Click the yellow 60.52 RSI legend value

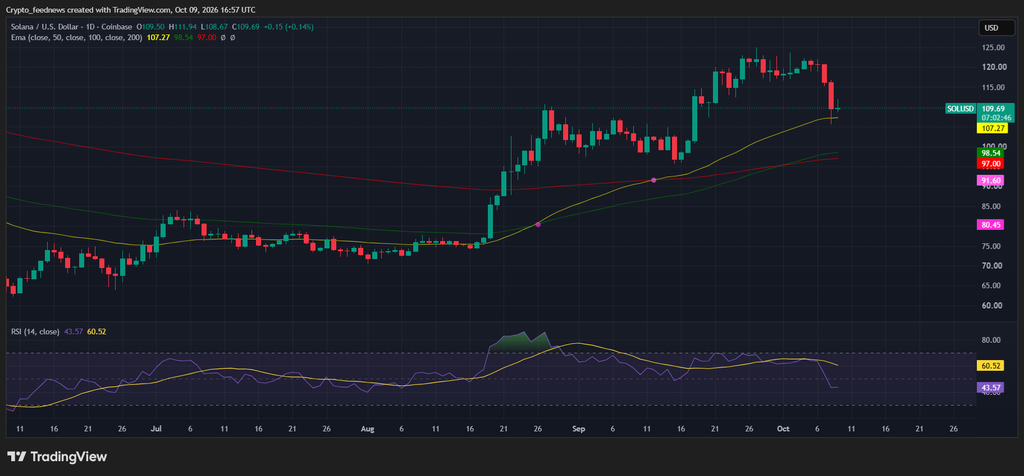click(x=97, y=331)
